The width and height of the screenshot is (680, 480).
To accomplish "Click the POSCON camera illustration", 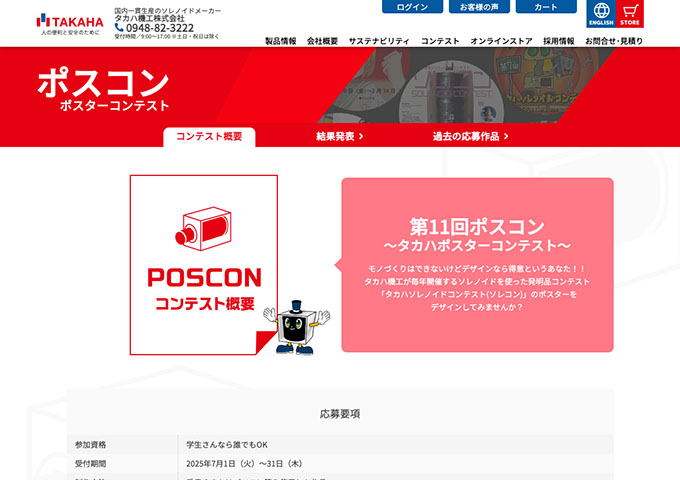I will pyautogui.click(x=203, y=229).
